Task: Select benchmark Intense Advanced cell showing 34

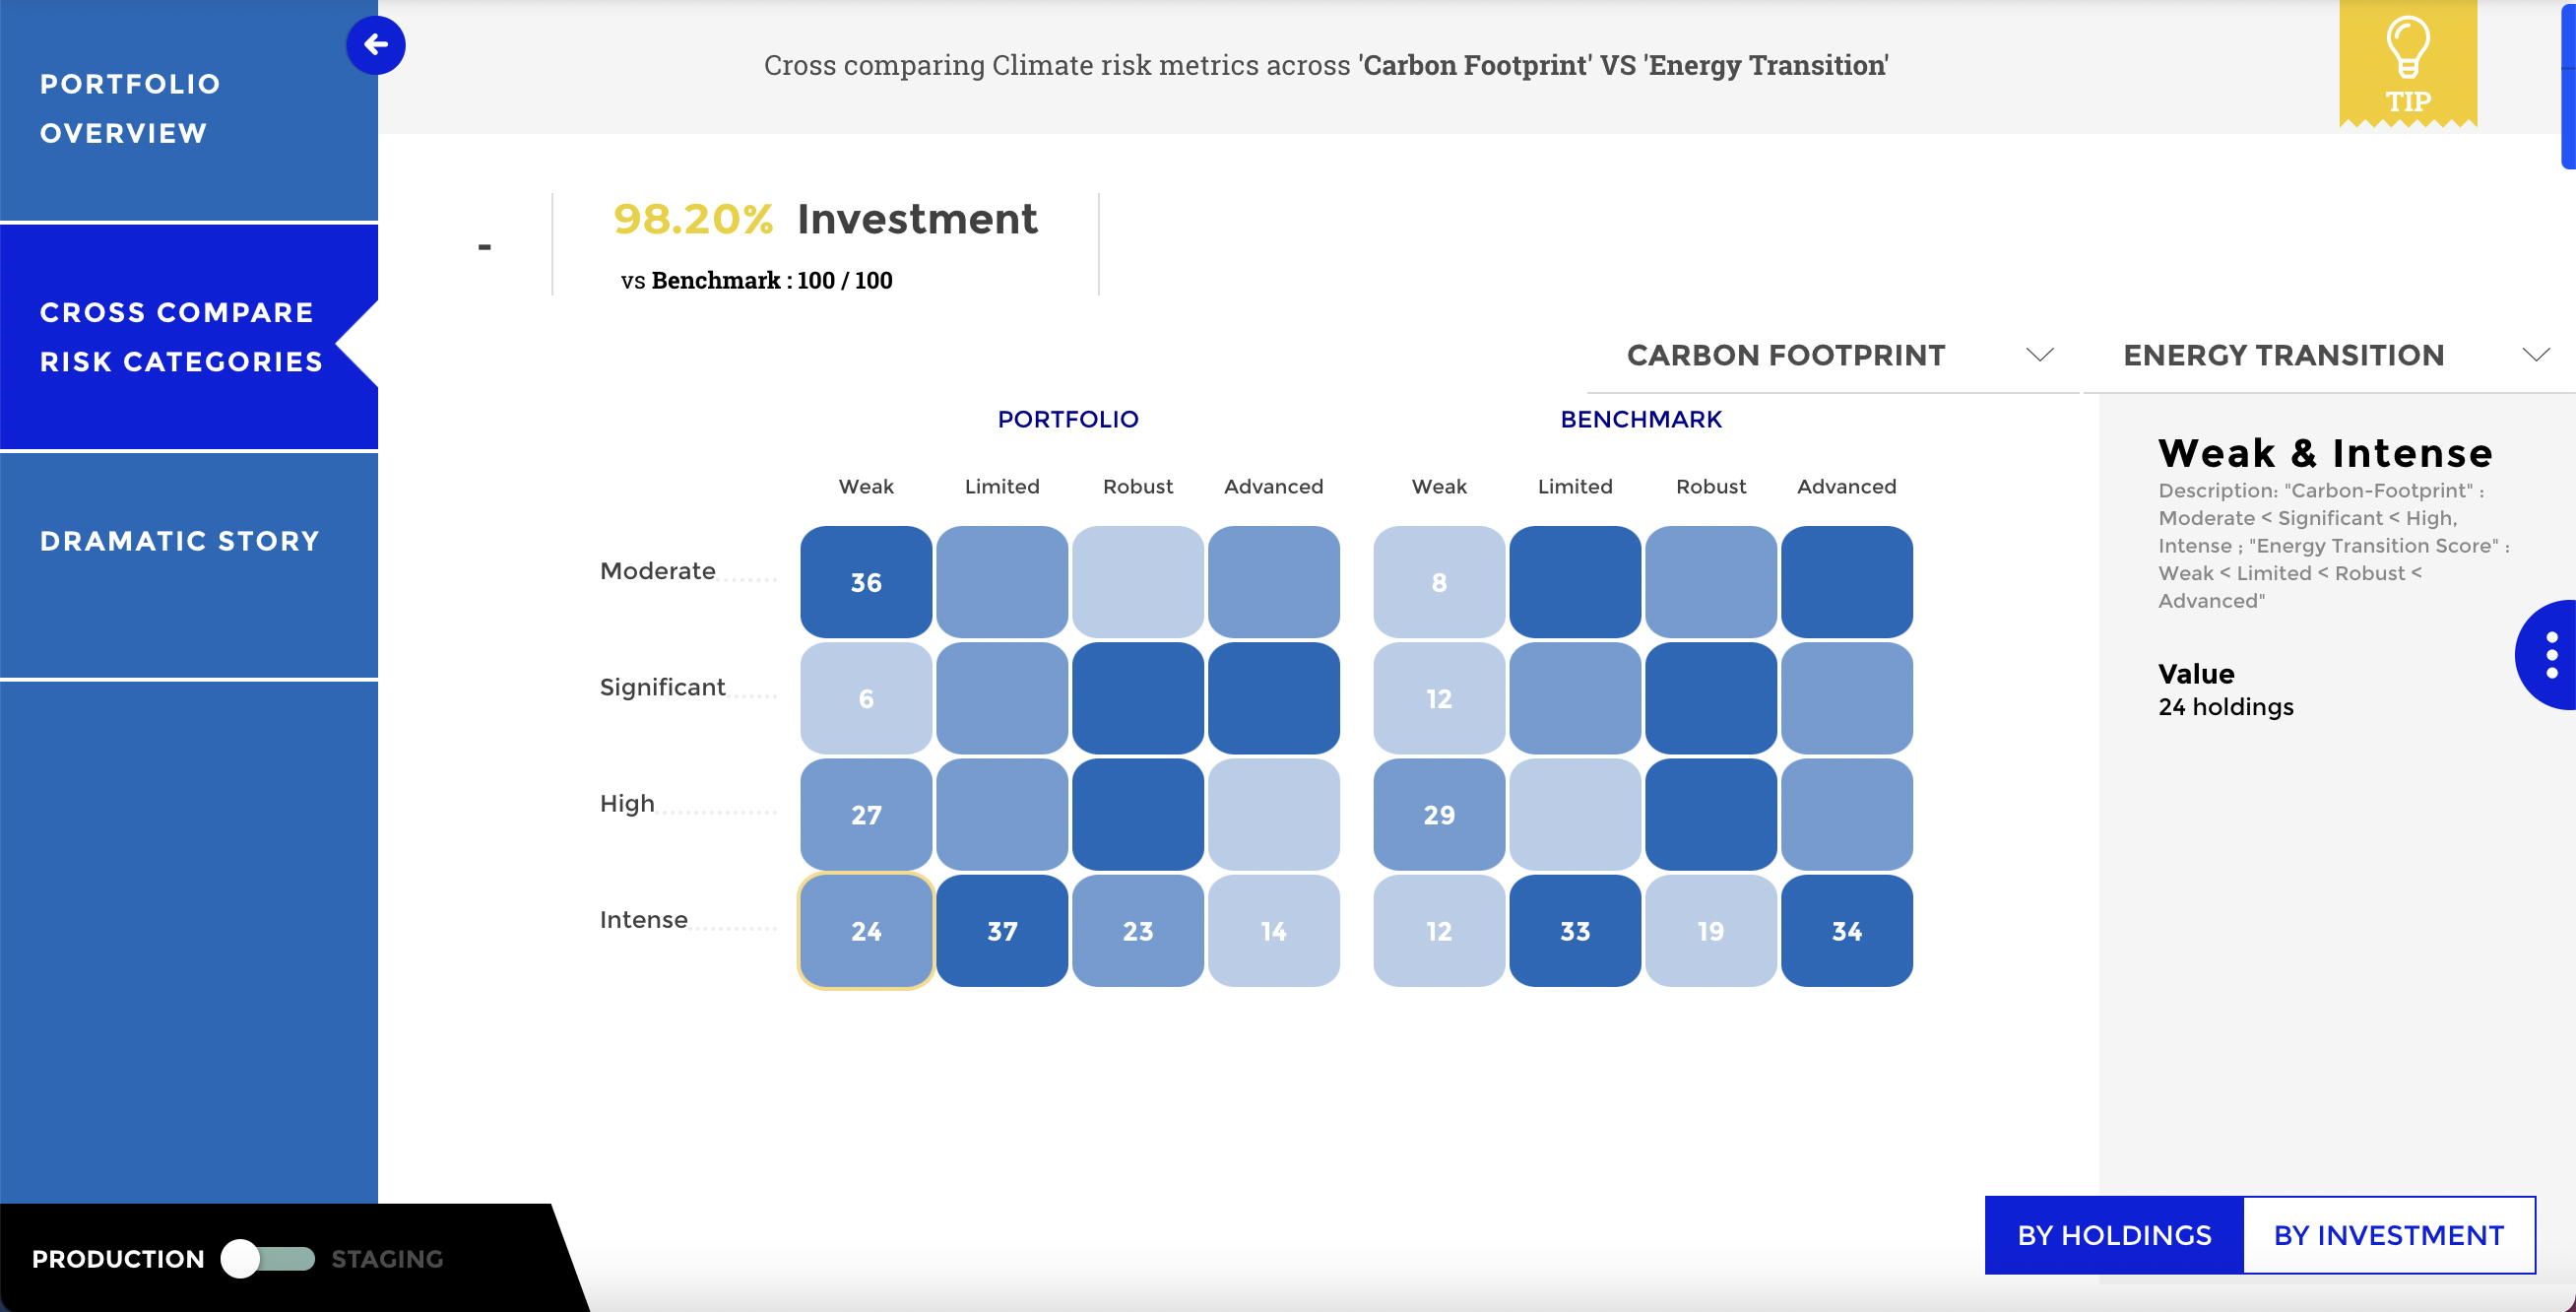Action: (1846, 931)
